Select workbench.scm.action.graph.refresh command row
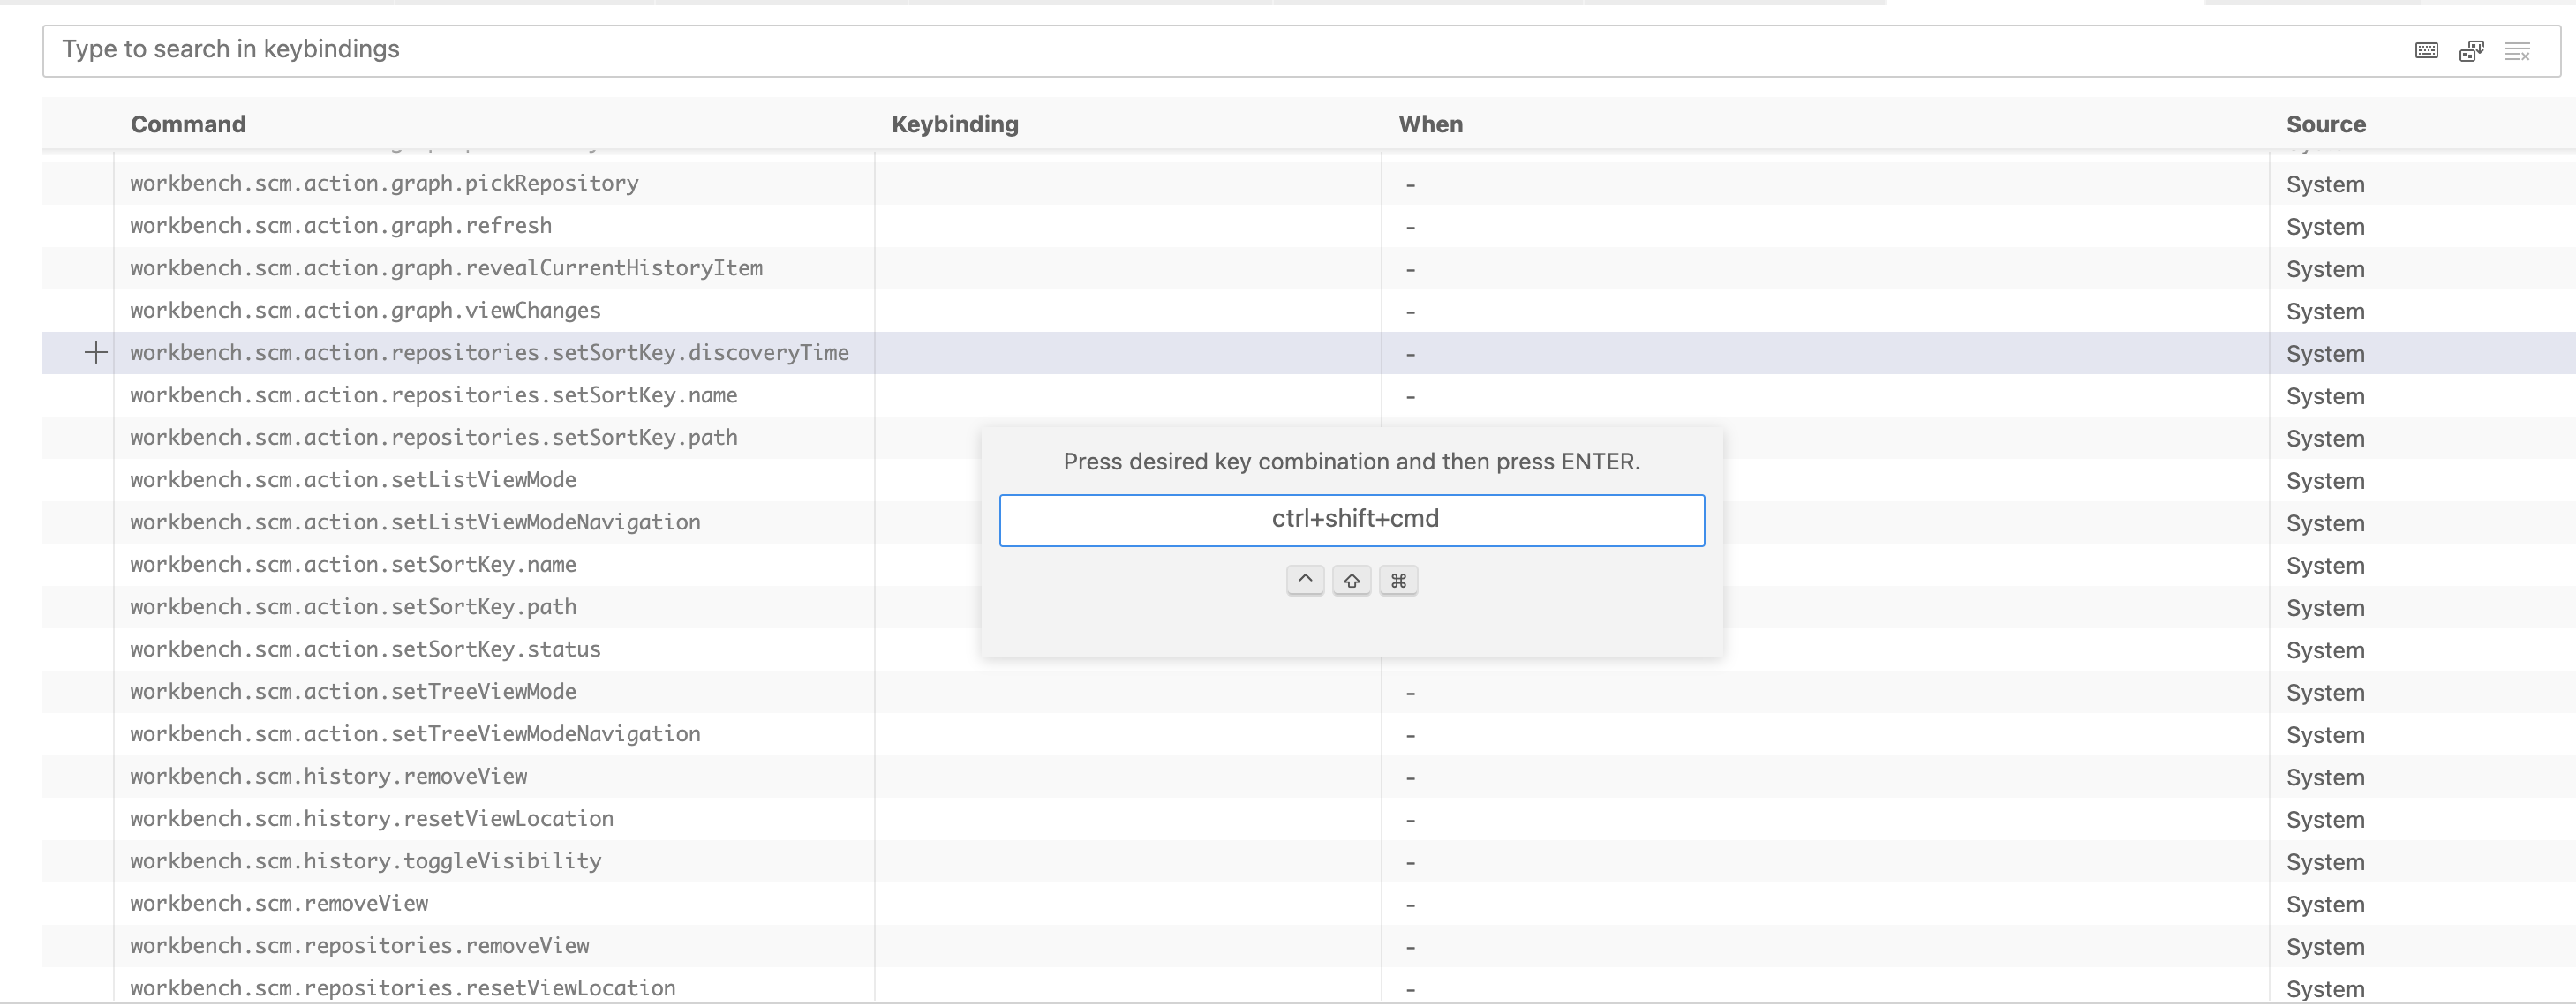The height and width of the screenshot is (1006, 2576). (x=341, y=226)
